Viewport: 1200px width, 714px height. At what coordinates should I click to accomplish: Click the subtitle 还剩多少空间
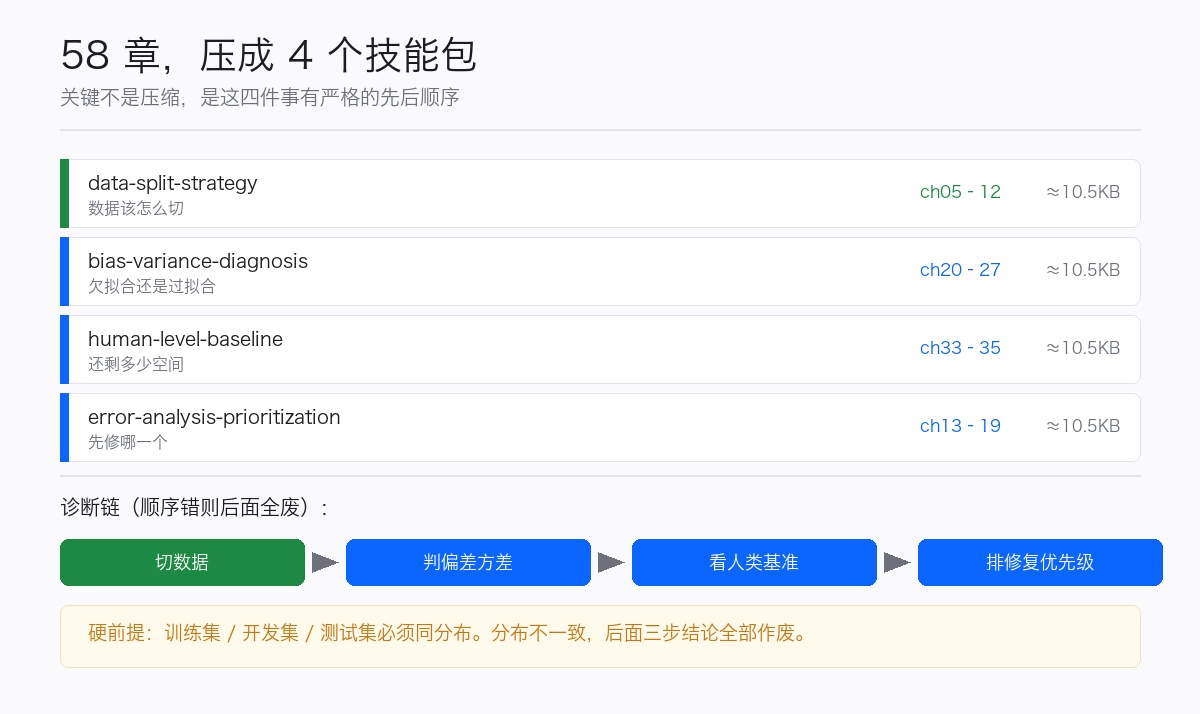pos(136,364)
